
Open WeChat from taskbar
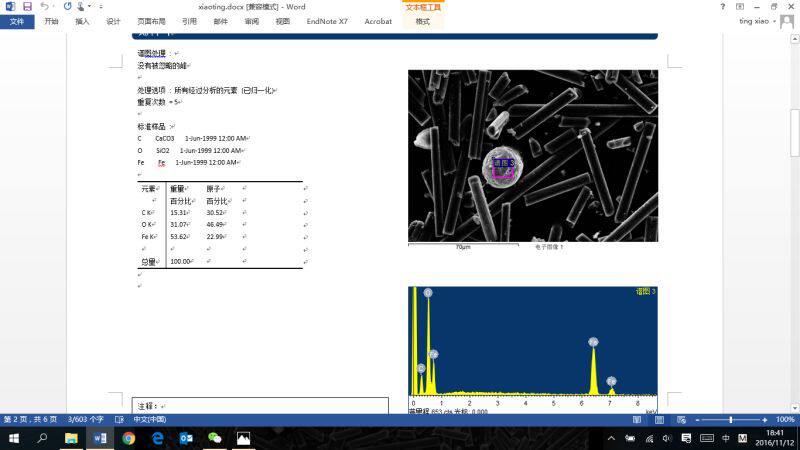pyautogui.click(x=215, y=438)
